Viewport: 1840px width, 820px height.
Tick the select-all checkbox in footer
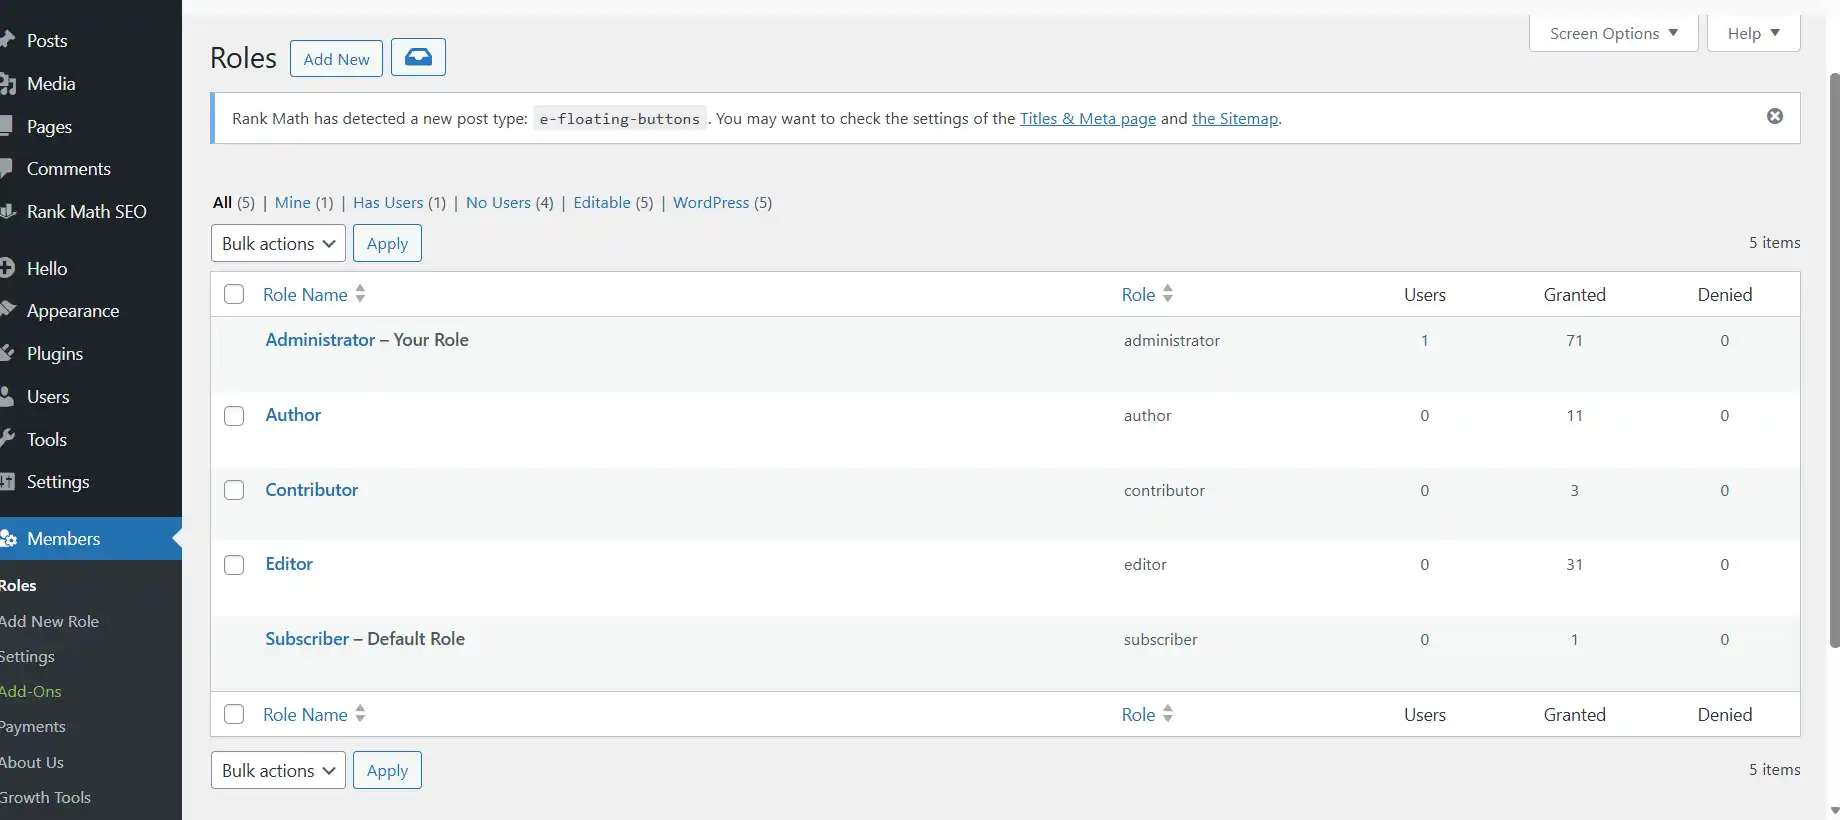(234, 714)
